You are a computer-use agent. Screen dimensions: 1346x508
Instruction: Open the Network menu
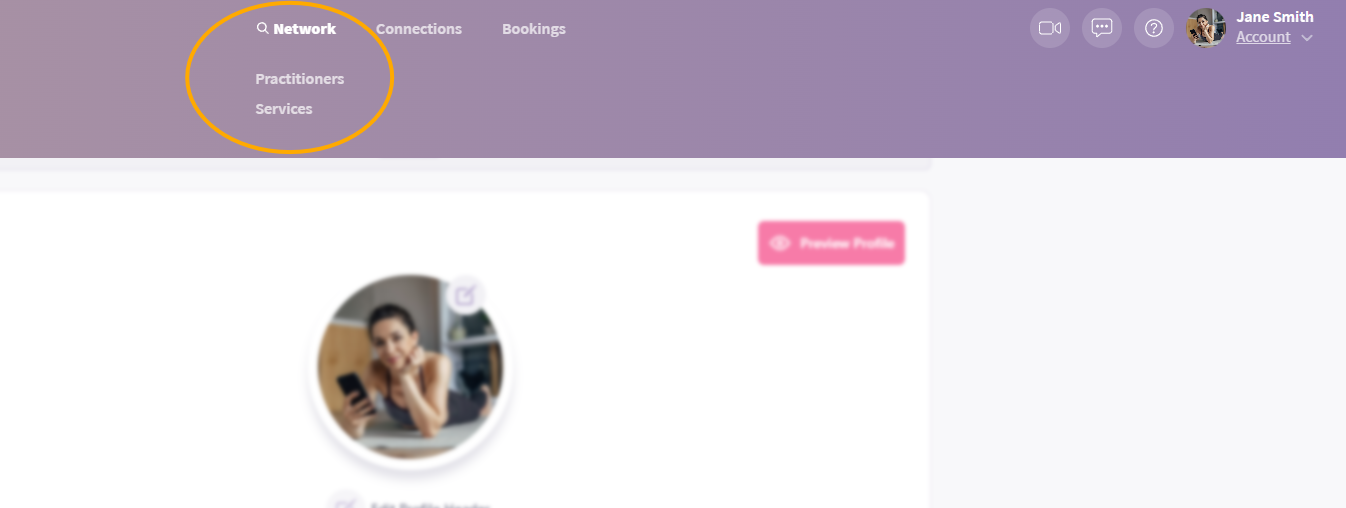pos(305,29)
